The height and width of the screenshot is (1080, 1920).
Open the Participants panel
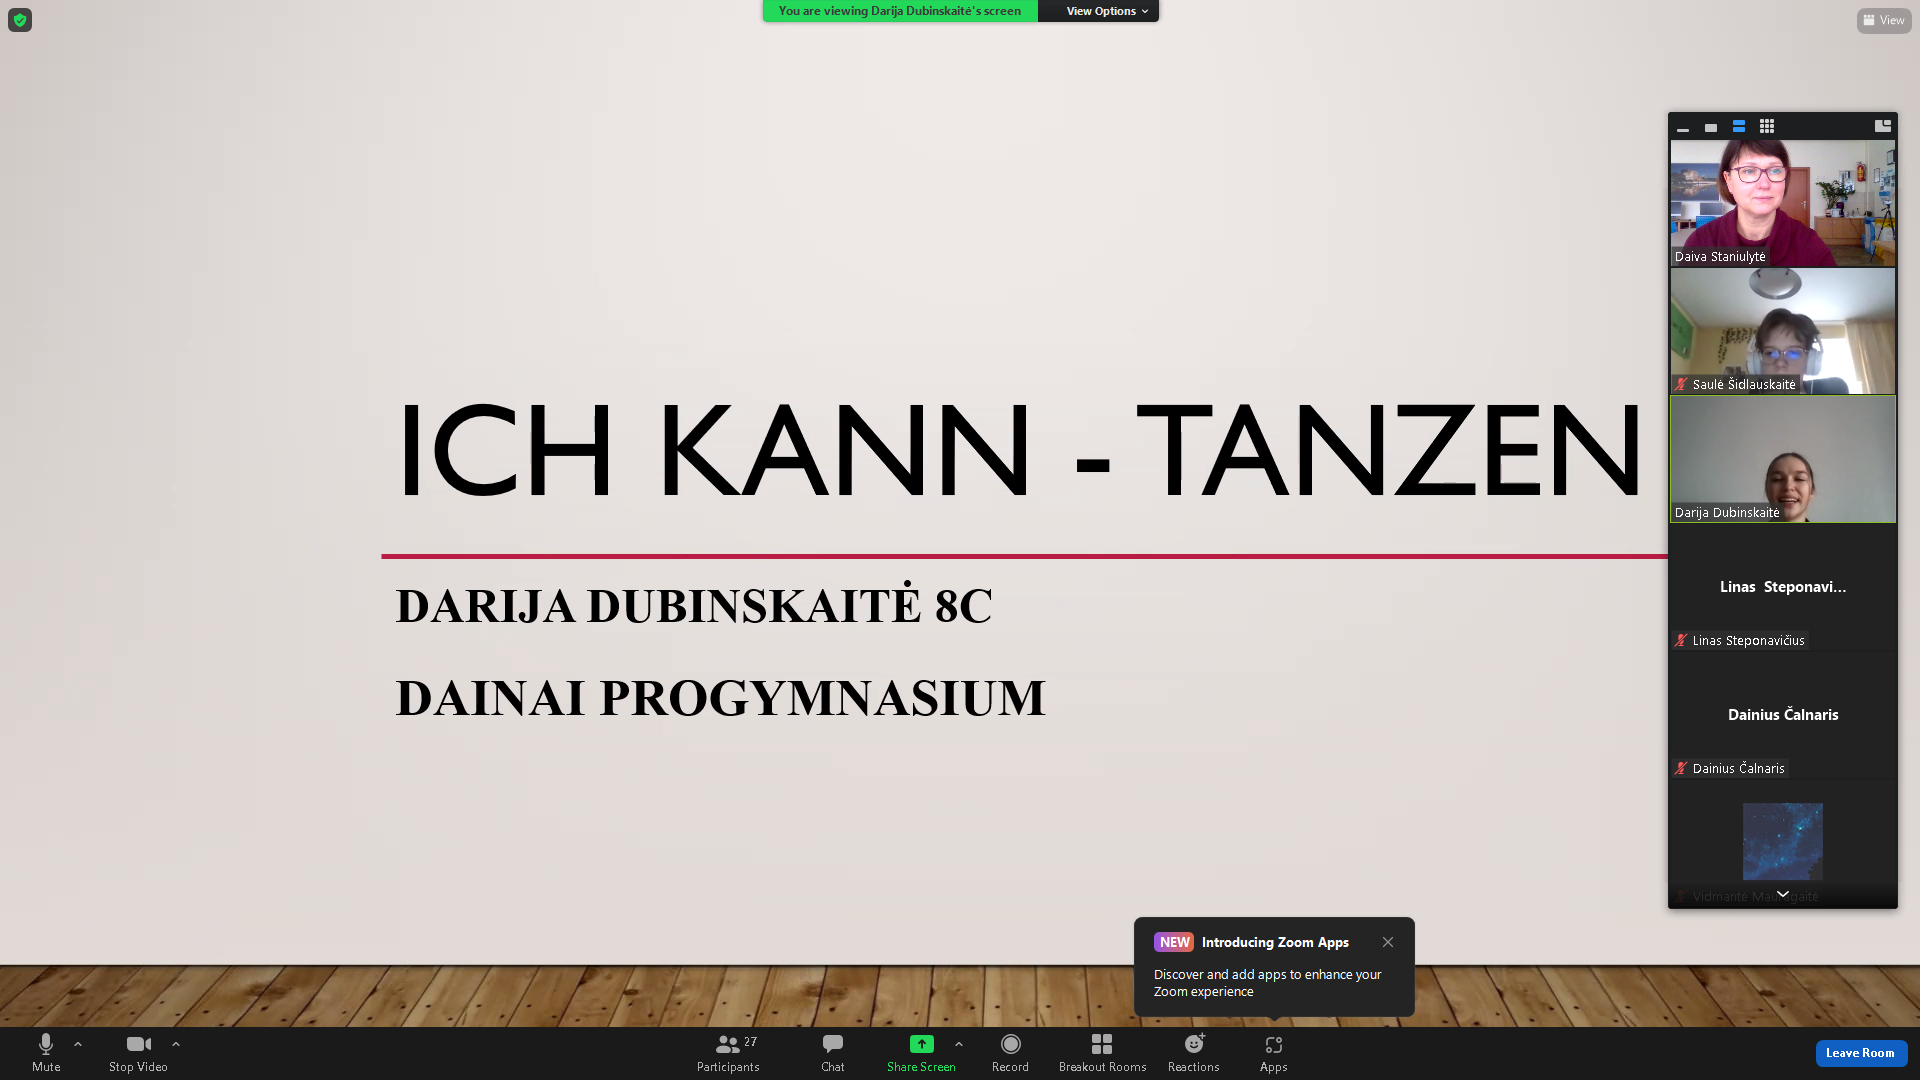click(x=728, y=1045)
